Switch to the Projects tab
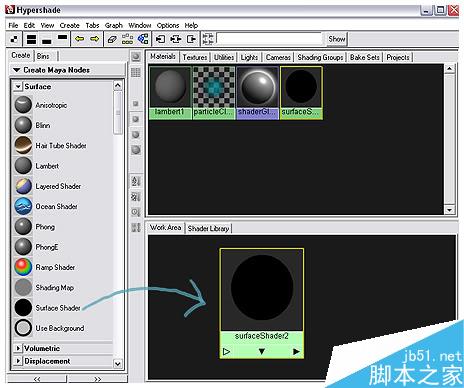 pos(398,57)
